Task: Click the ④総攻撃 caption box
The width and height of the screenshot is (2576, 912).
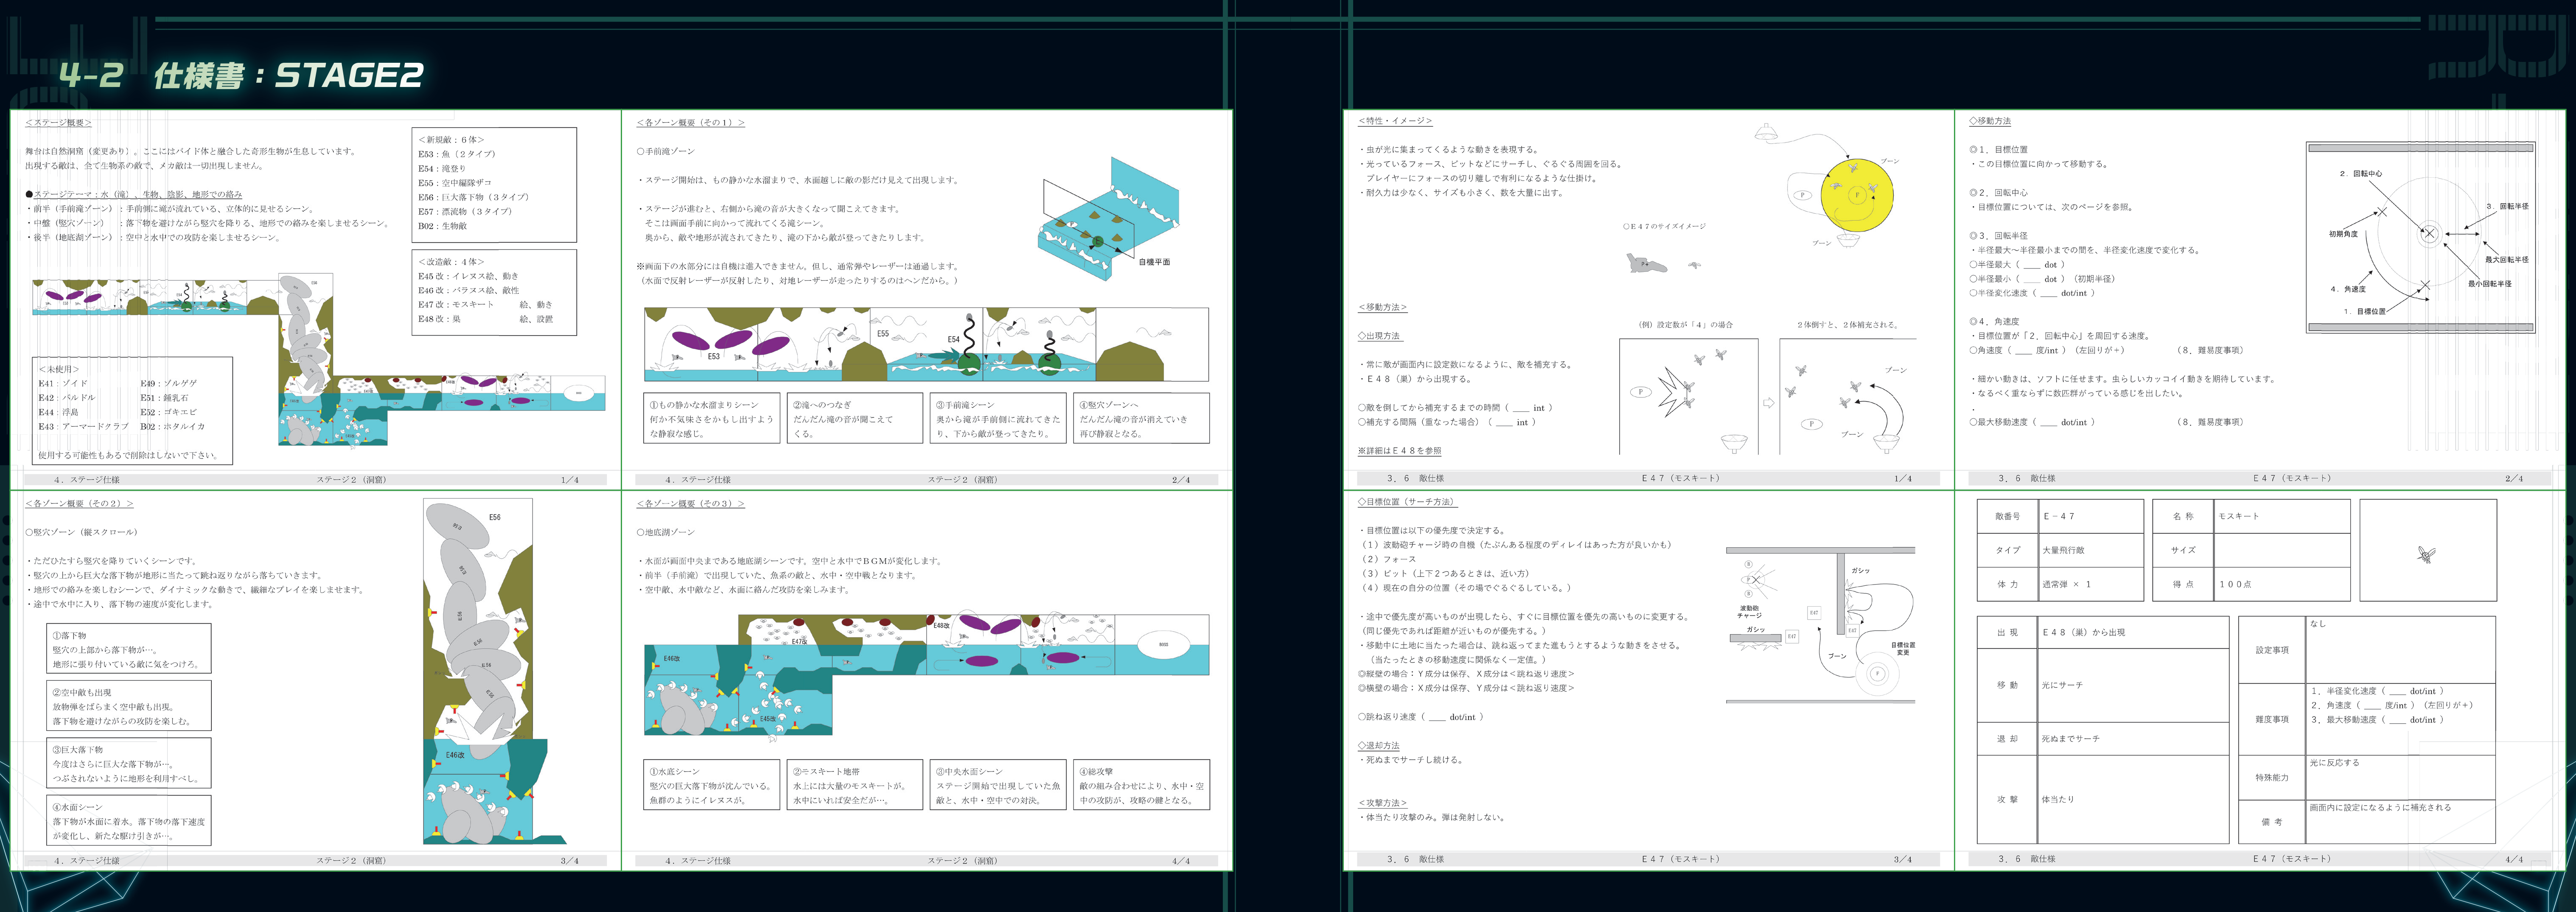Action: tap(1141, 785)
